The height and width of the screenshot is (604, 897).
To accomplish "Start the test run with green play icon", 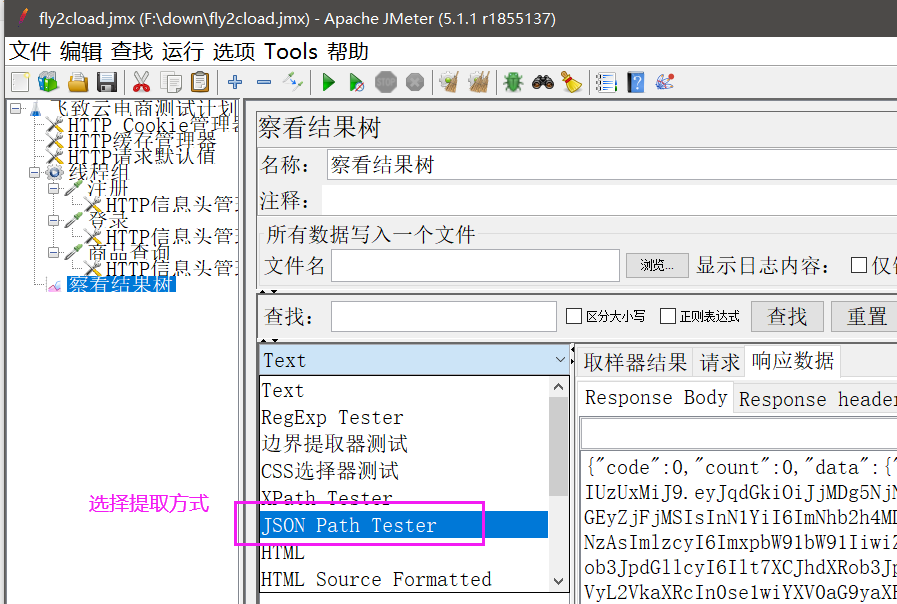I will (328, 82).
